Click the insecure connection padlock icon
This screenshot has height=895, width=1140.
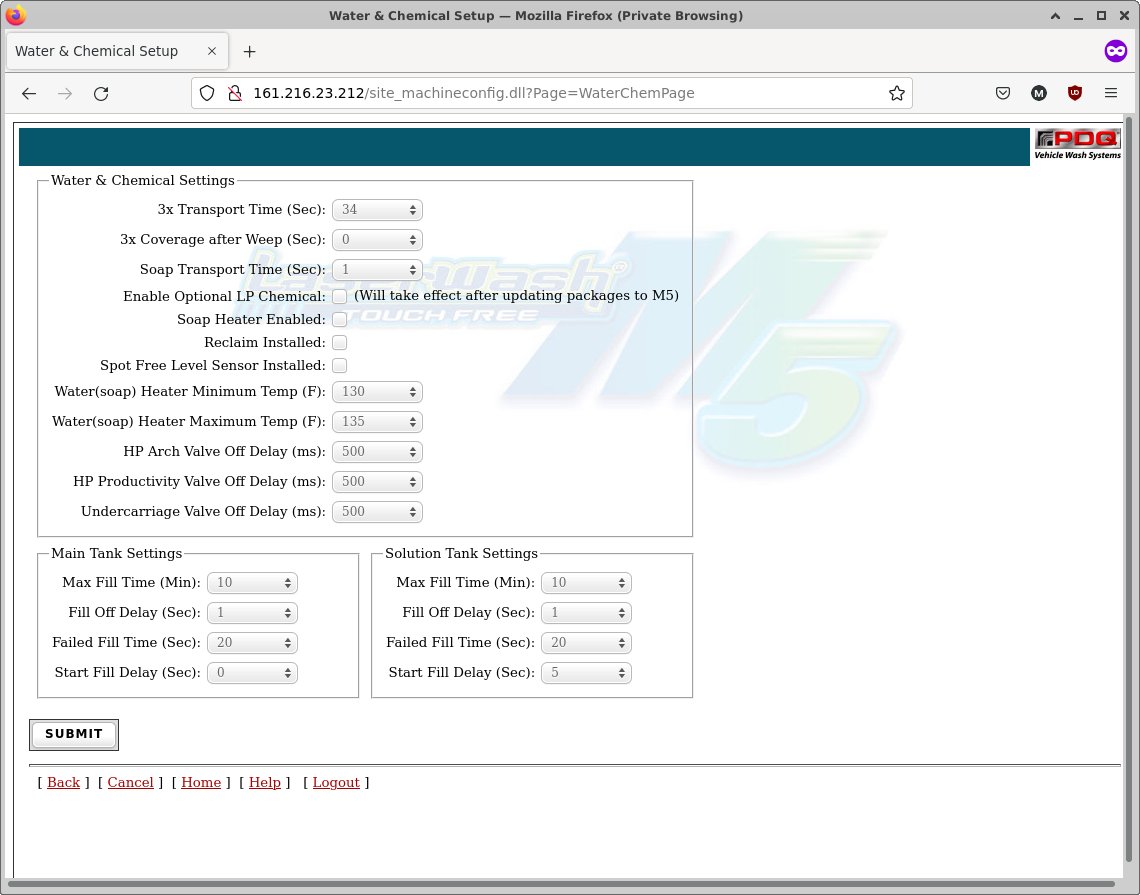(x=234, y=93)
